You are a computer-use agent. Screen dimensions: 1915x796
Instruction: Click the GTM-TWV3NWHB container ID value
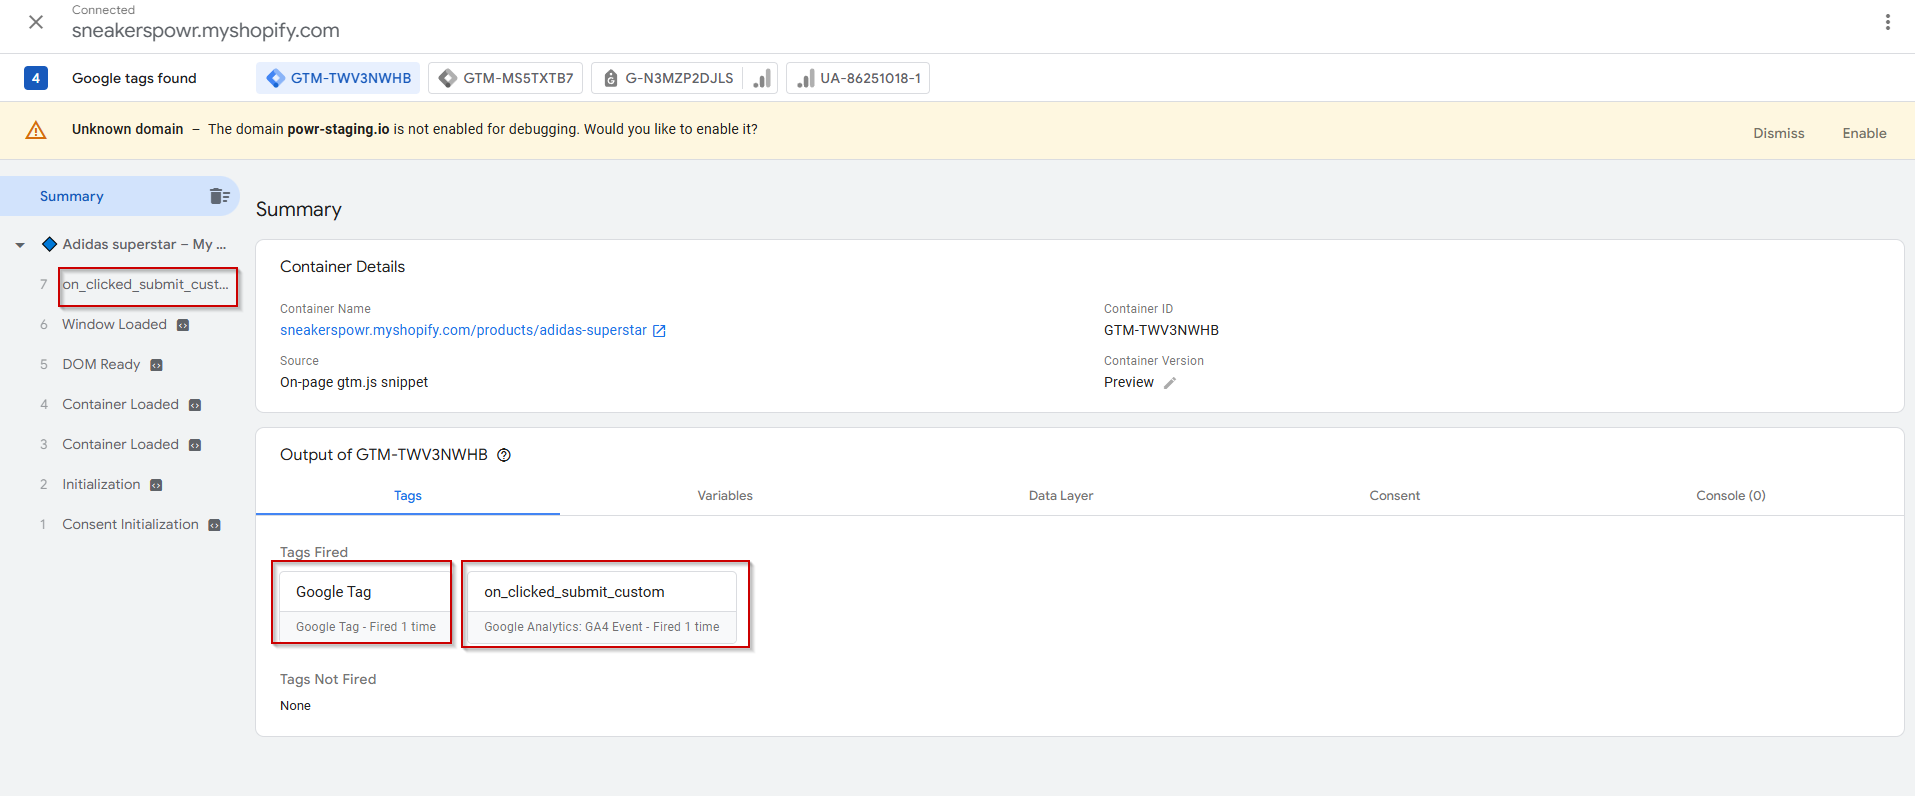point(1161,330)
